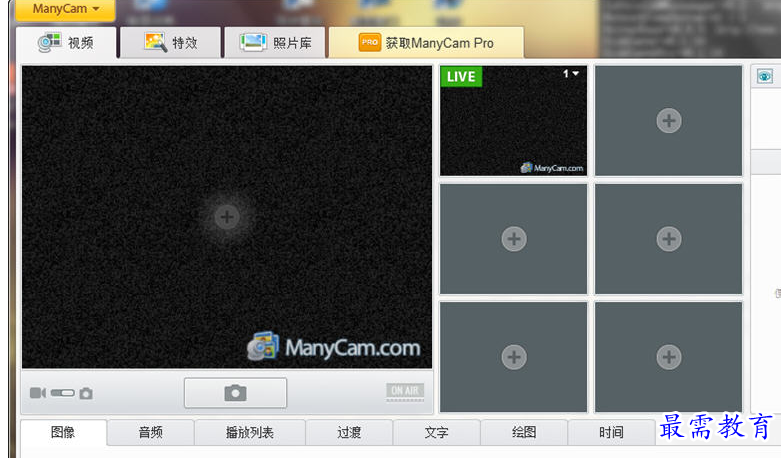Click the small photo camera mode icon
The image size is (781, 458).
86,393
